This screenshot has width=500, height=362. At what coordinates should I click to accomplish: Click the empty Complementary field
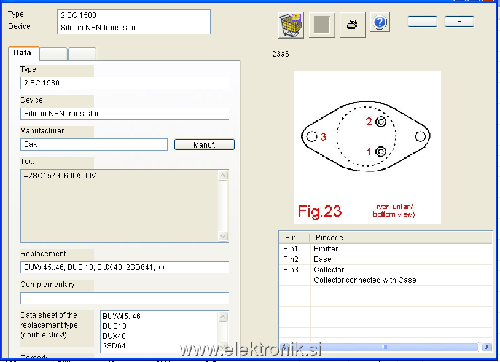point(124,298)
